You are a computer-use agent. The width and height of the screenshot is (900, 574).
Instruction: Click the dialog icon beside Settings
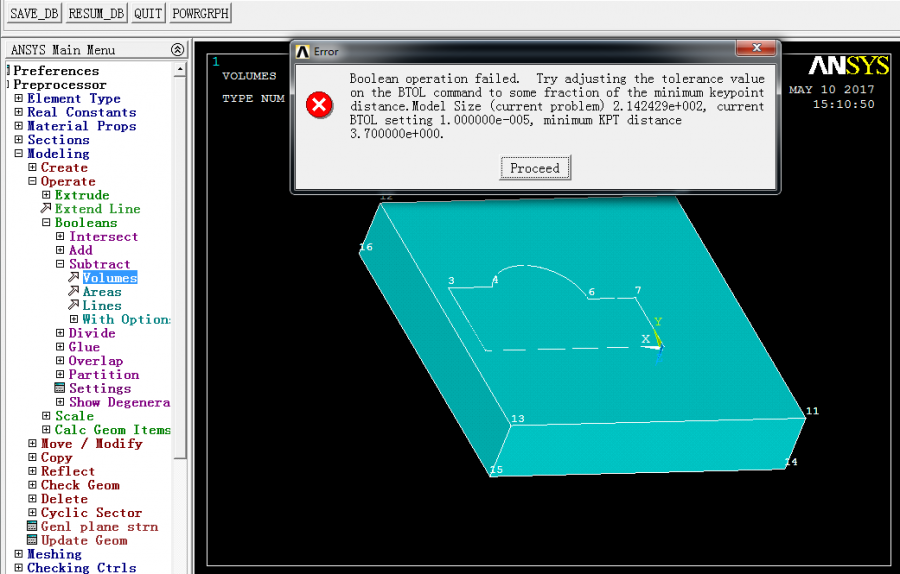[x=60, y=388]
